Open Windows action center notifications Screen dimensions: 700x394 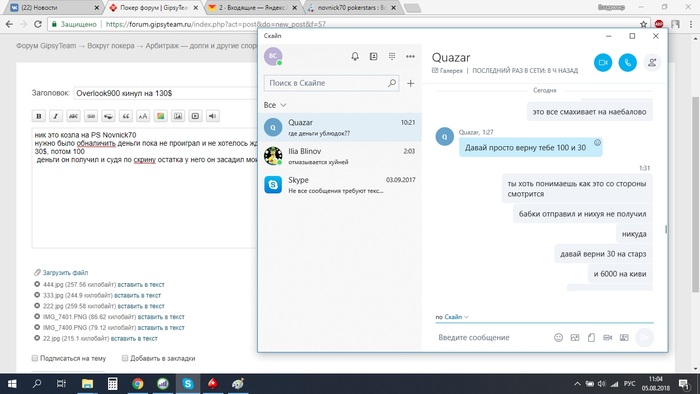(683, 384)
